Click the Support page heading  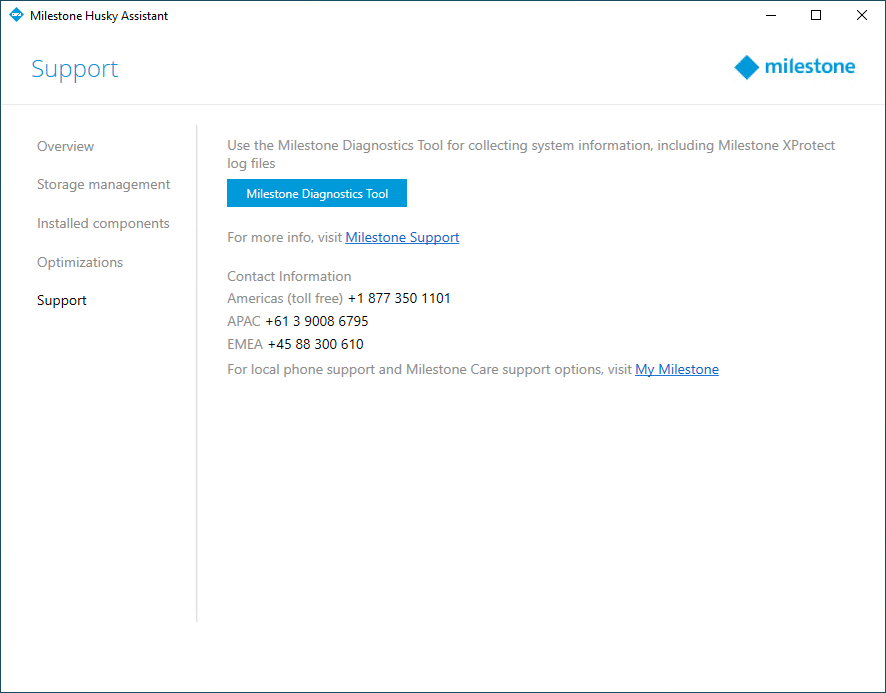[75, 69]
